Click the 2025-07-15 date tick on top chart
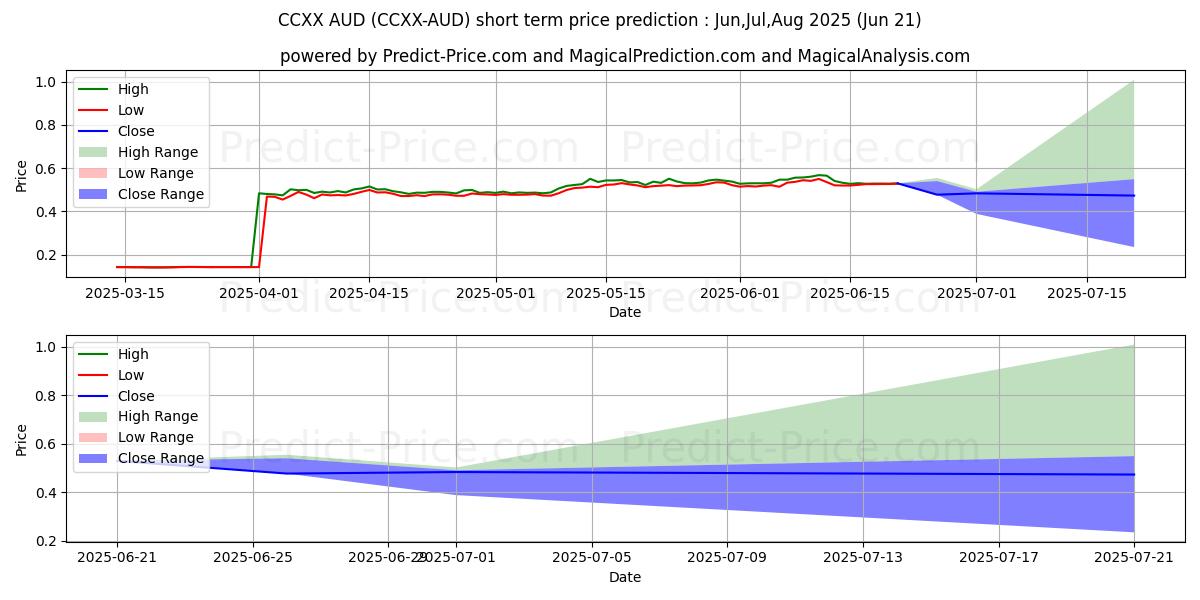The image size is (1200, 600). pos(1086,293)
